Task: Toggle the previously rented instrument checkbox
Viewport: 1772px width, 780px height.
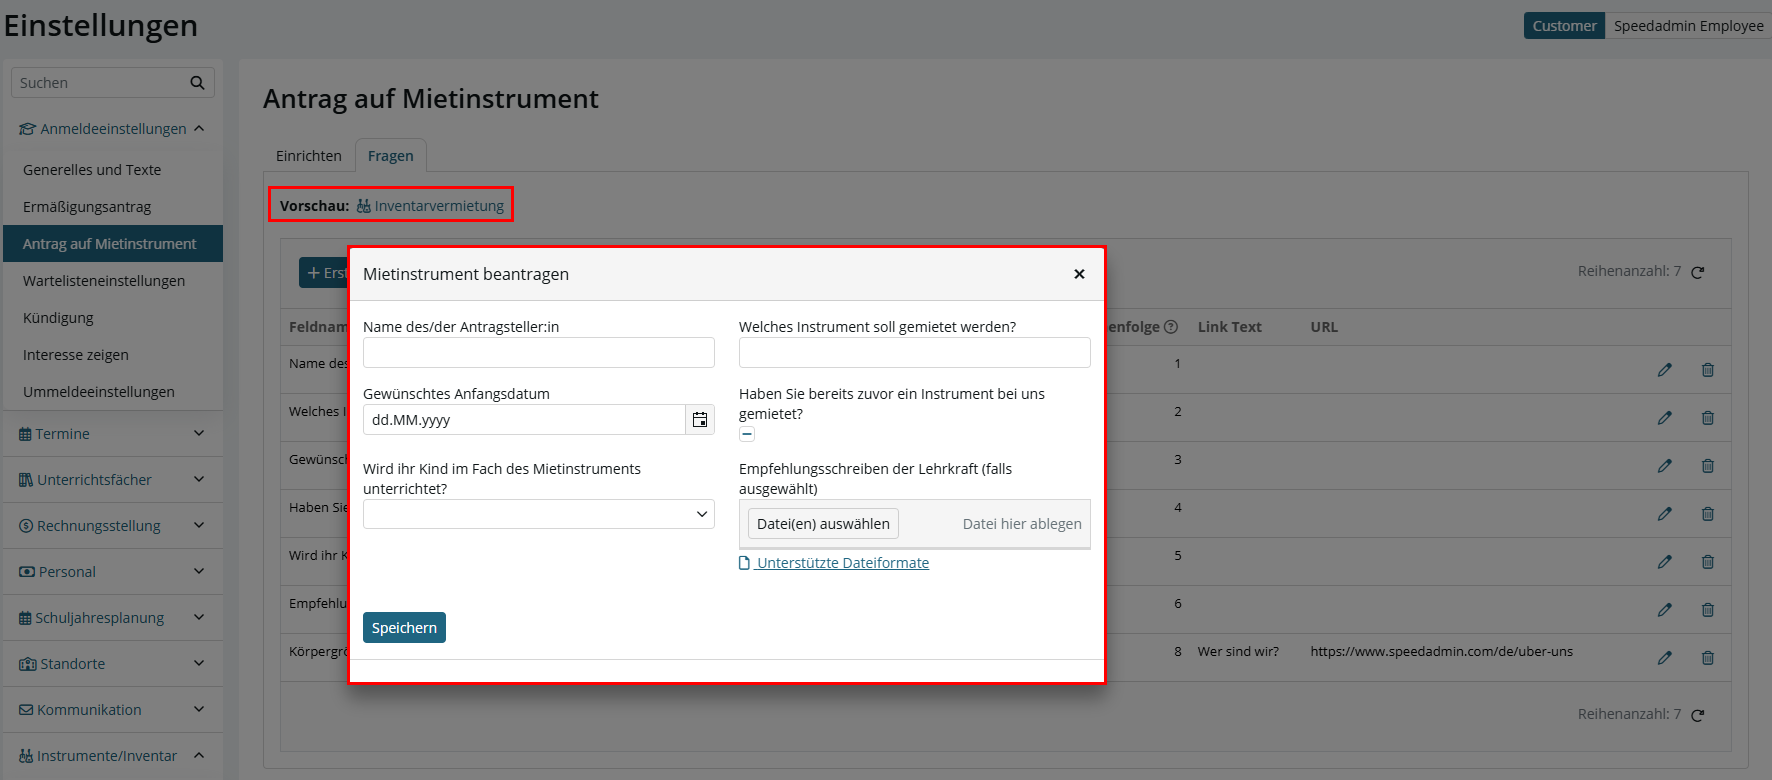Action: [x=747, y=434]
